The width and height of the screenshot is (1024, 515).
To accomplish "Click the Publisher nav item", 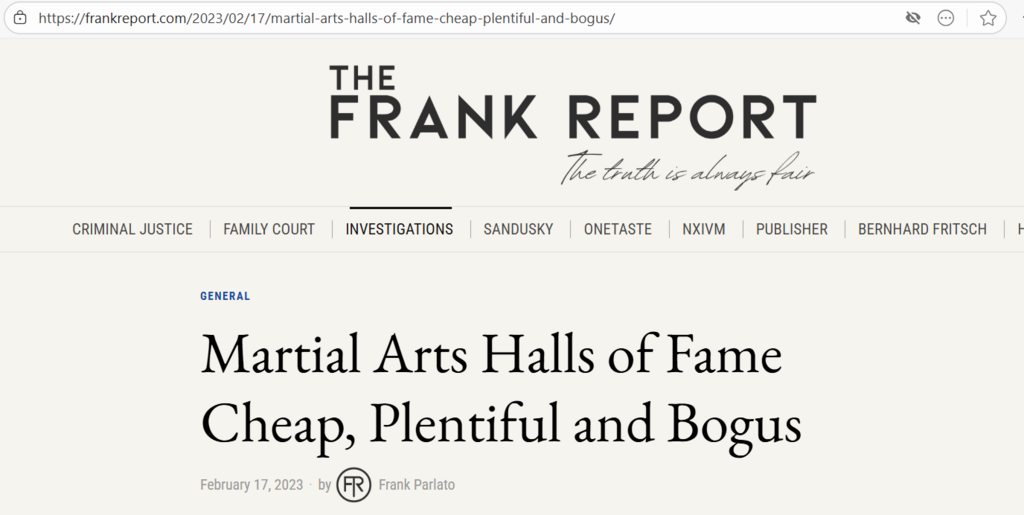I will [x=791, y=229].
